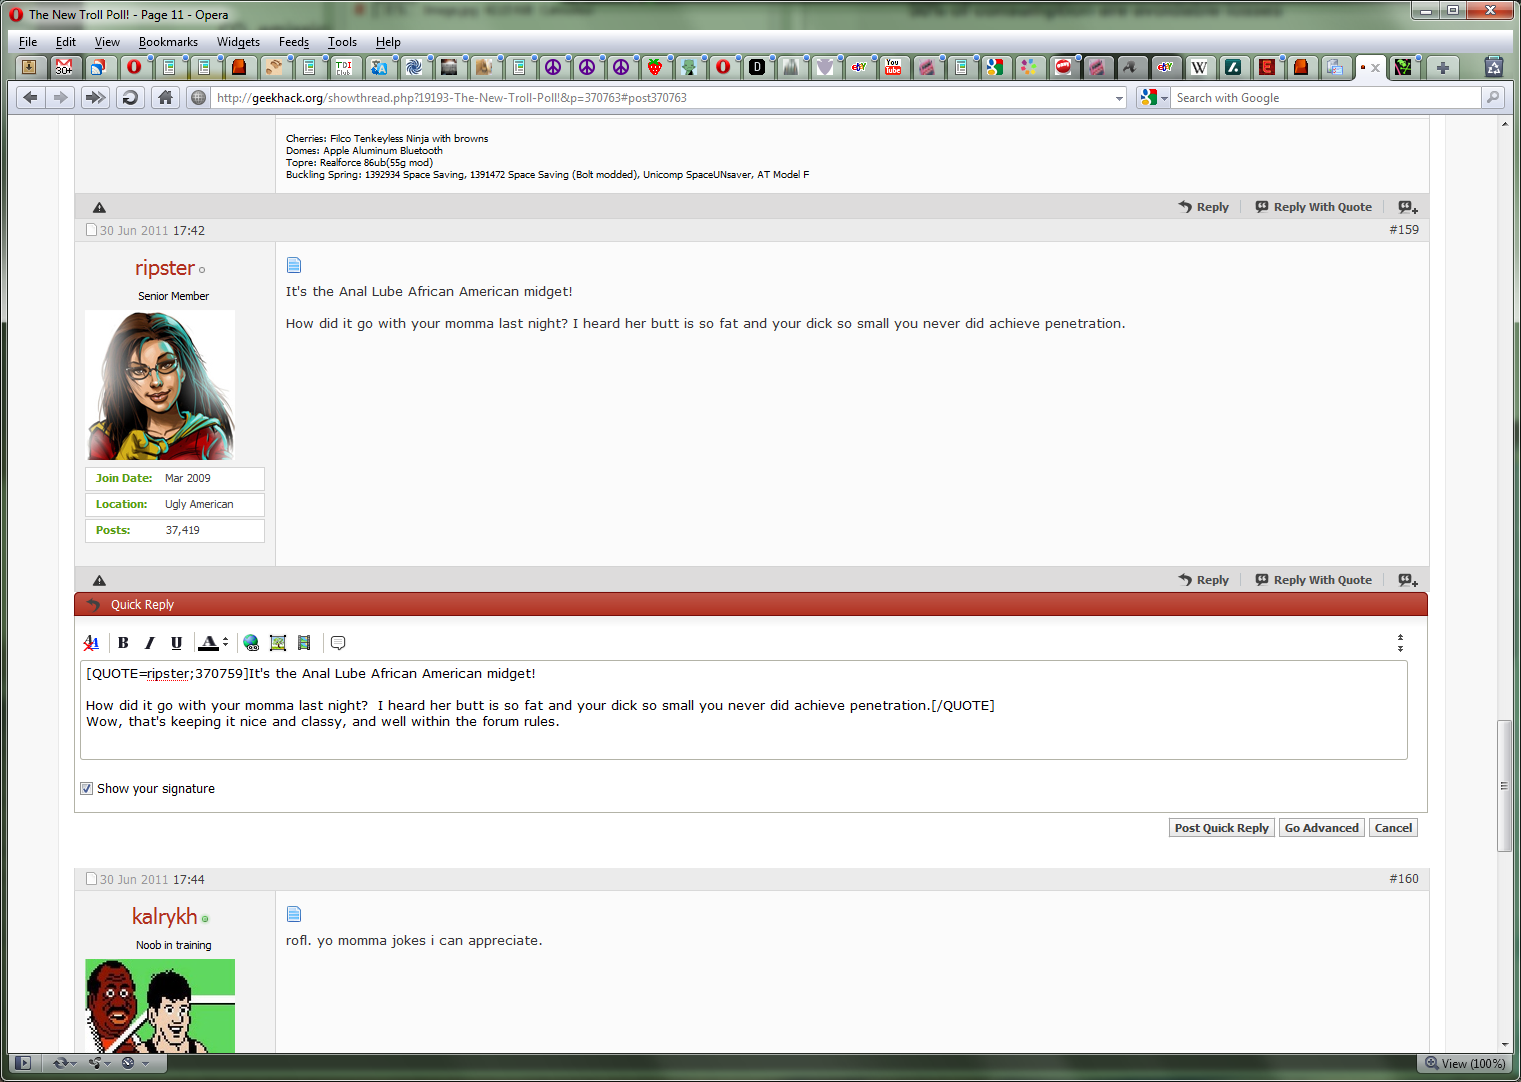This screenshot has width=1521, height=1082.
Task: Open the Widgets menu
Action: pyautogui.click(x=238, y=42)
